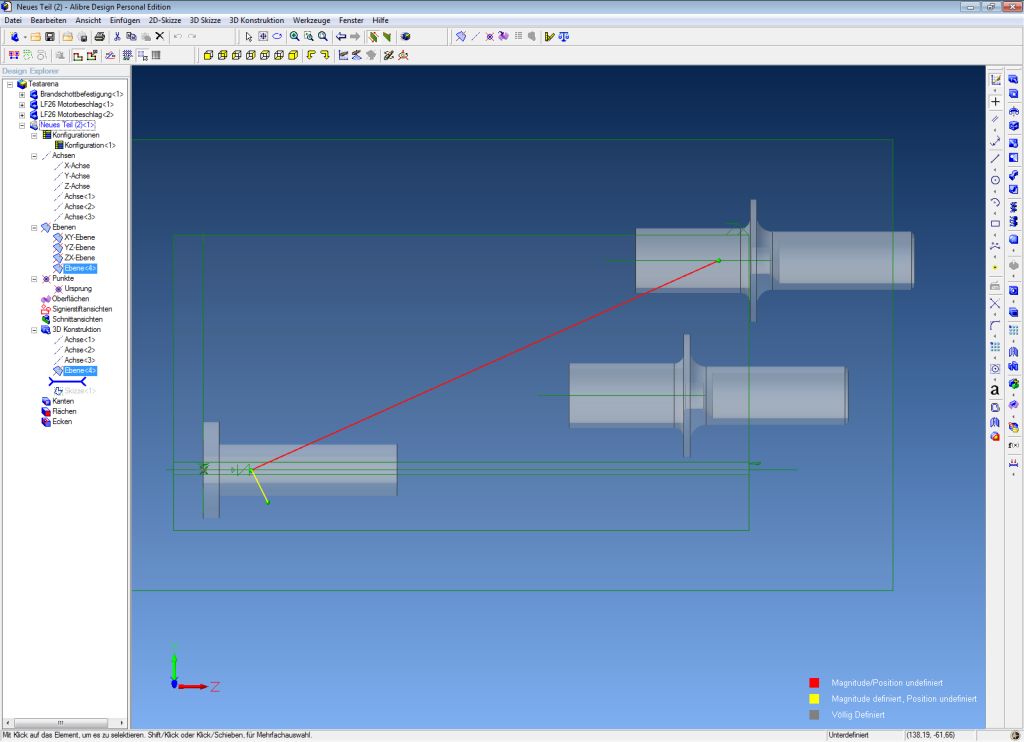Click the yellow sketch line segment

coord(259,485)
